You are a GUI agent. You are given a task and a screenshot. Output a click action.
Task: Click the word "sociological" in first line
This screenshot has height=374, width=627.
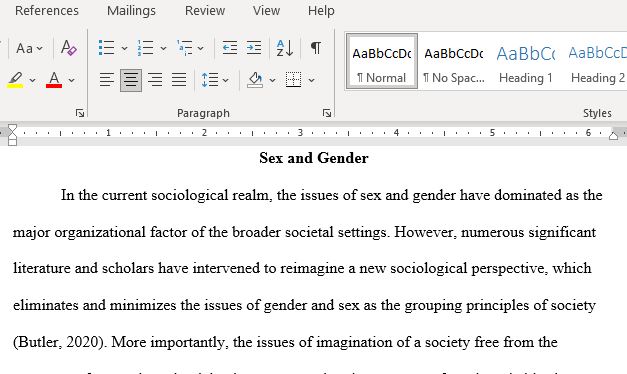pos(190,195)
